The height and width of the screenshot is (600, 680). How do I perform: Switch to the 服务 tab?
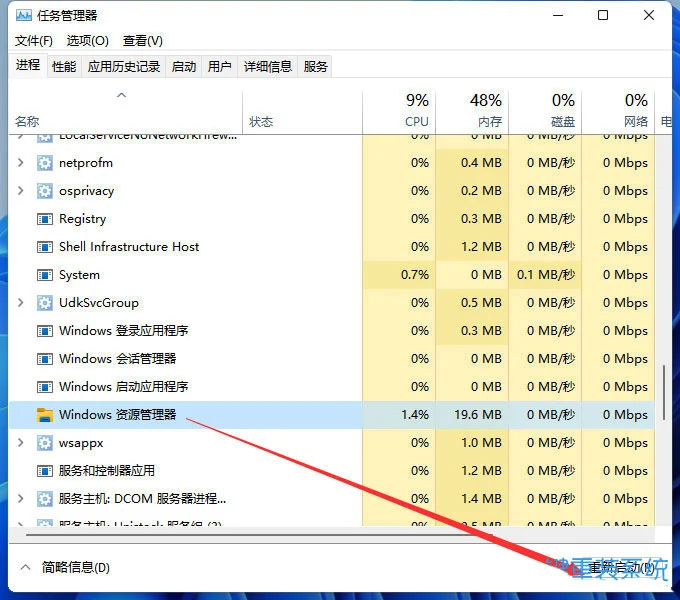(315, 67)
